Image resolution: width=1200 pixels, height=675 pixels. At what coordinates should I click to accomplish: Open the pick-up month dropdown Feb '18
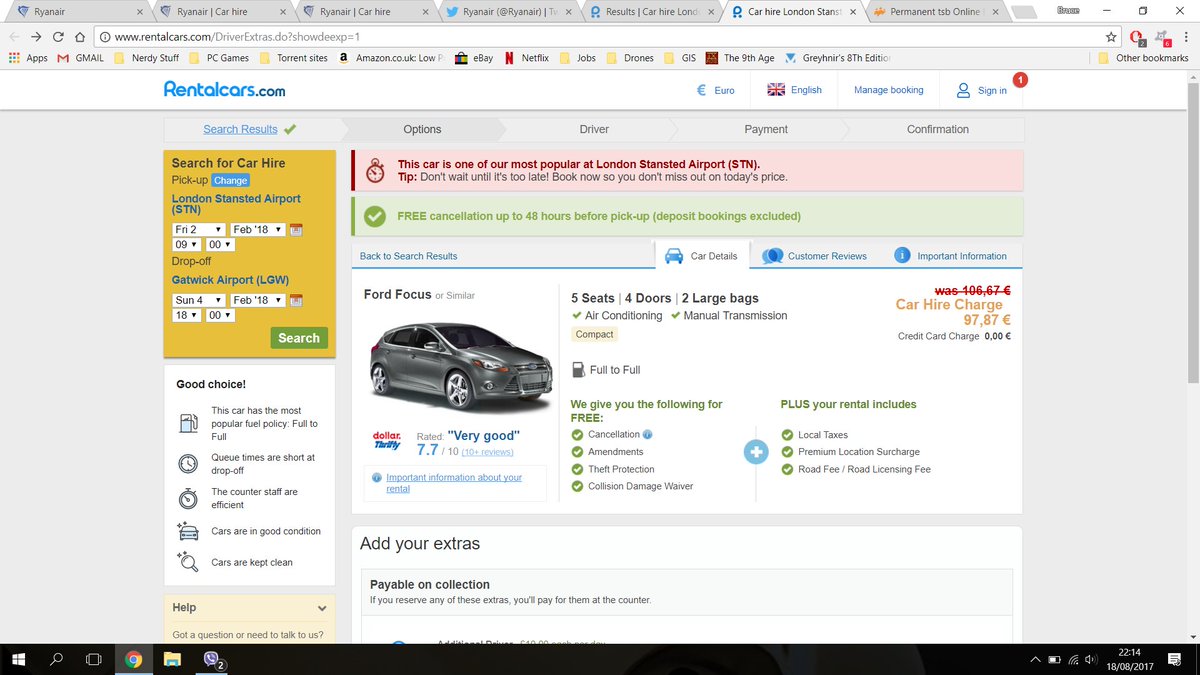pos(257,230)
